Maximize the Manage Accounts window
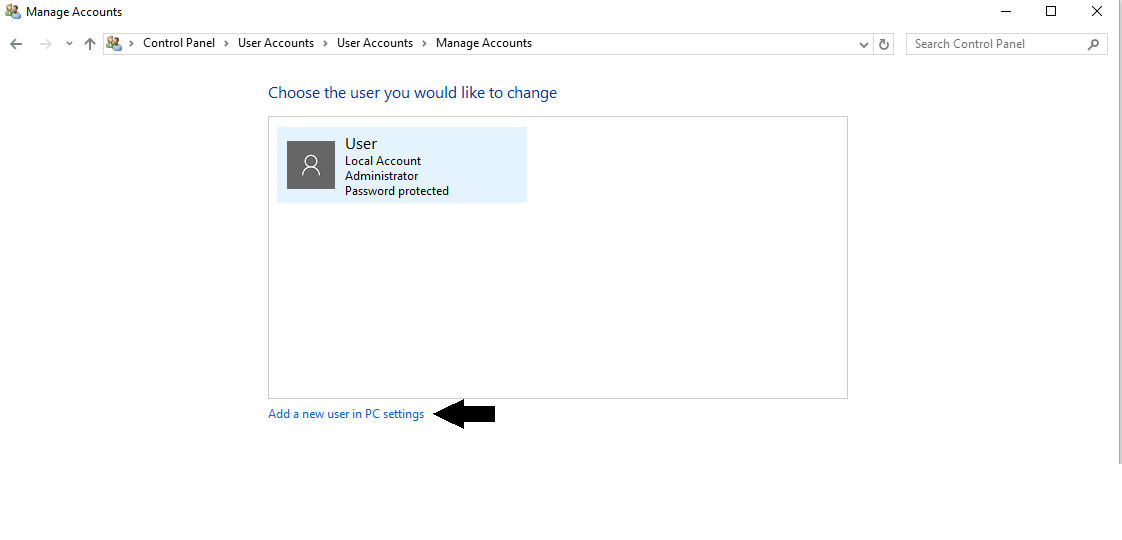 coord(1051,12)
